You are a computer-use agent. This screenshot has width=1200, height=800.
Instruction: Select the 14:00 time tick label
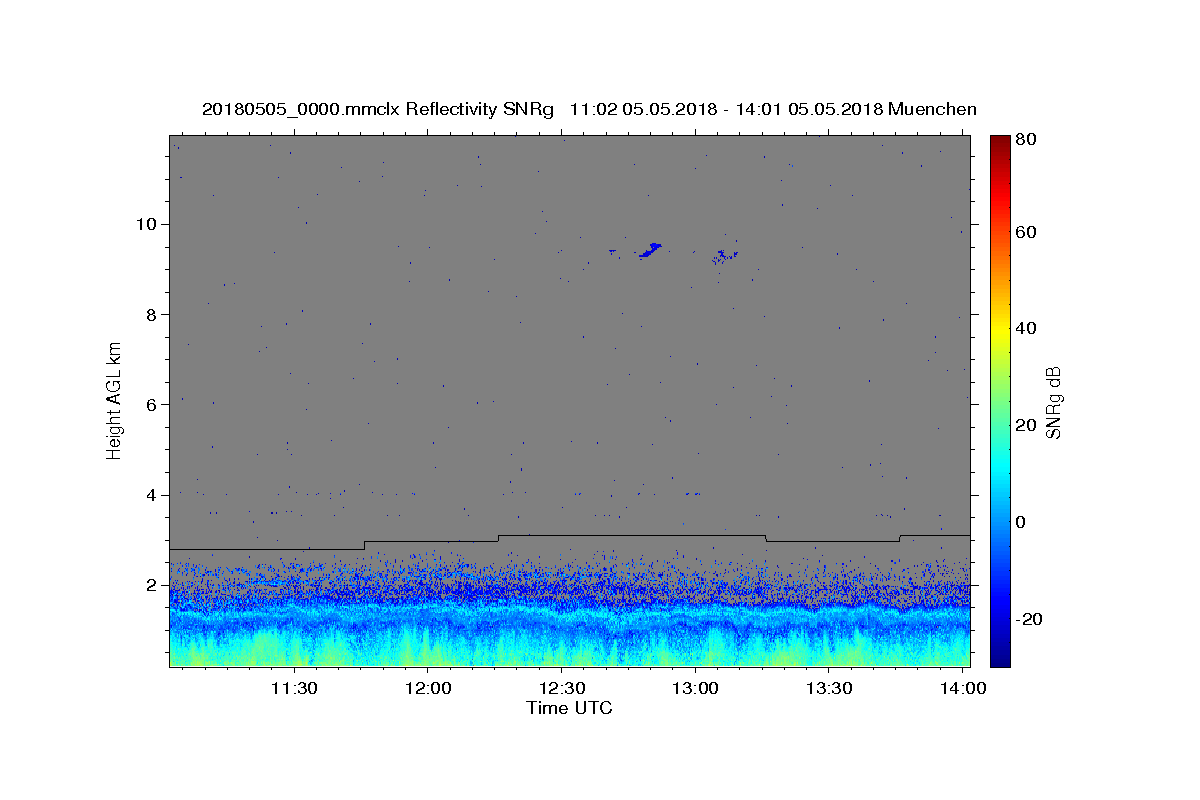[x=962, y=689]
